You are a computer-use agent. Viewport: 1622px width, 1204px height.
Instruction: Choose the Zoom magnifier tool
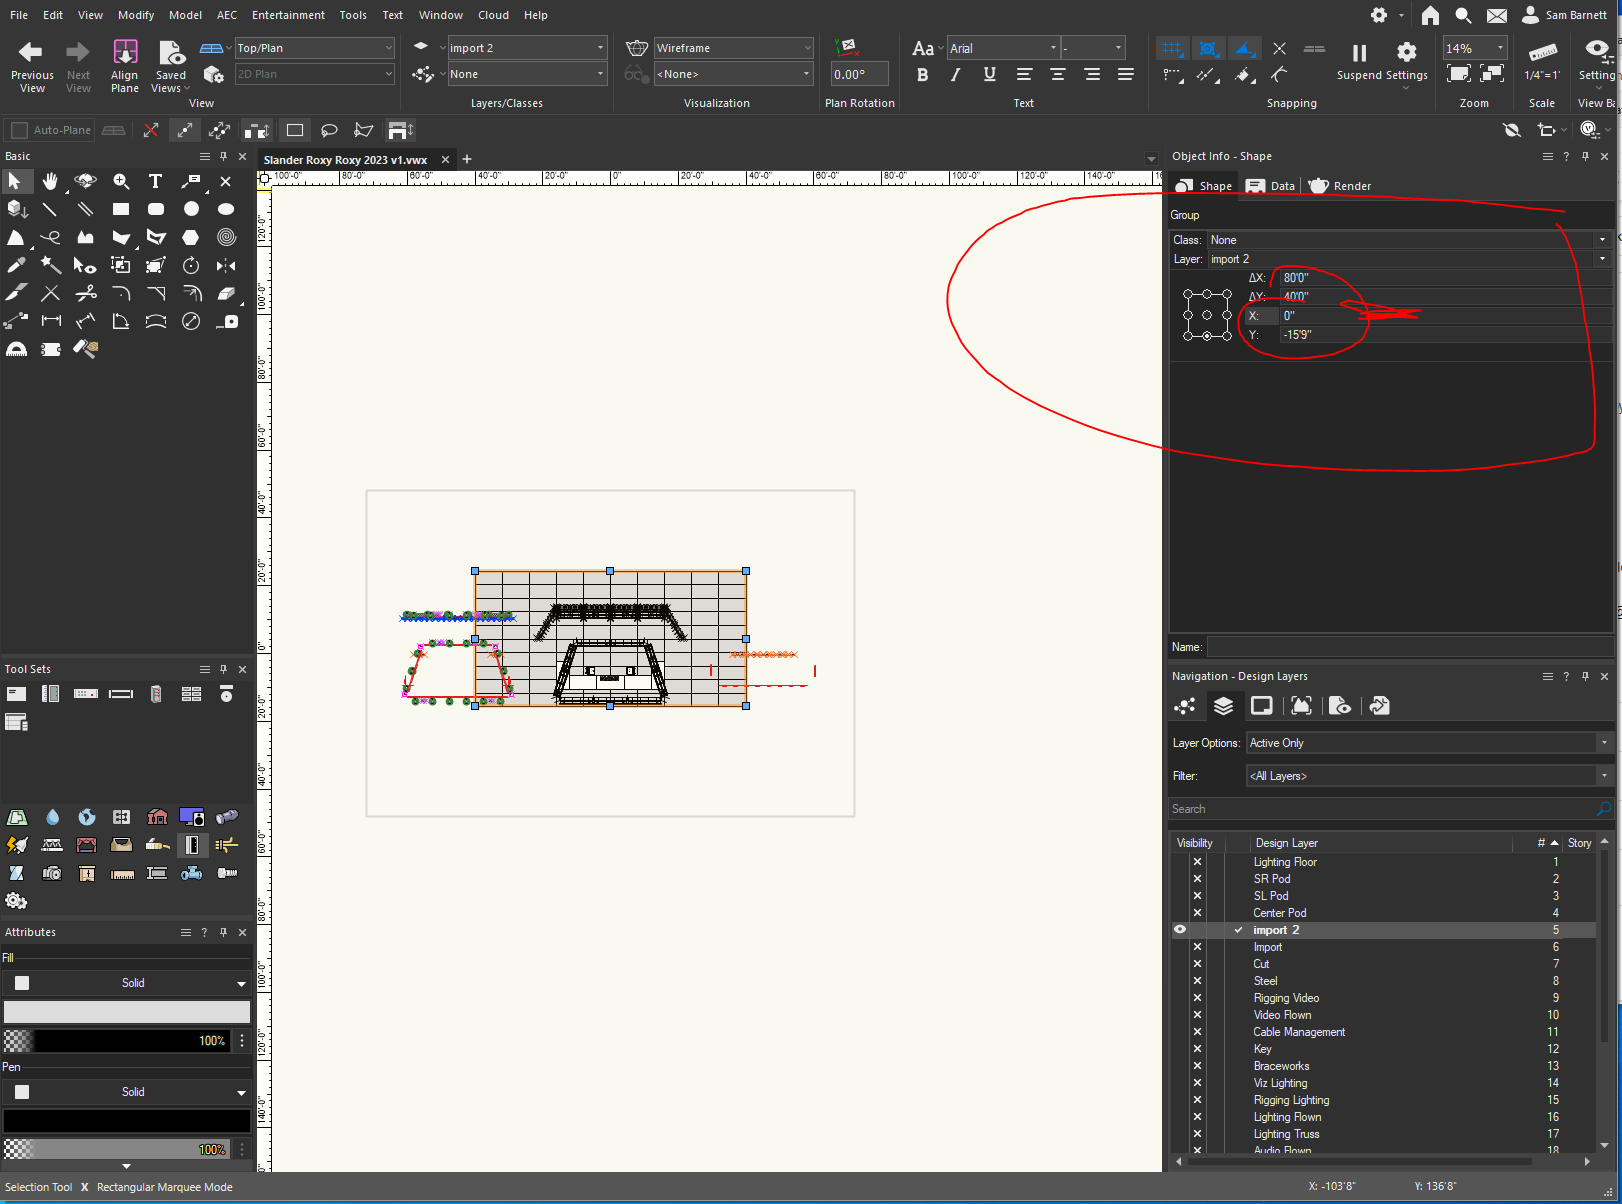pyautogui.click(x=121, y=181)
